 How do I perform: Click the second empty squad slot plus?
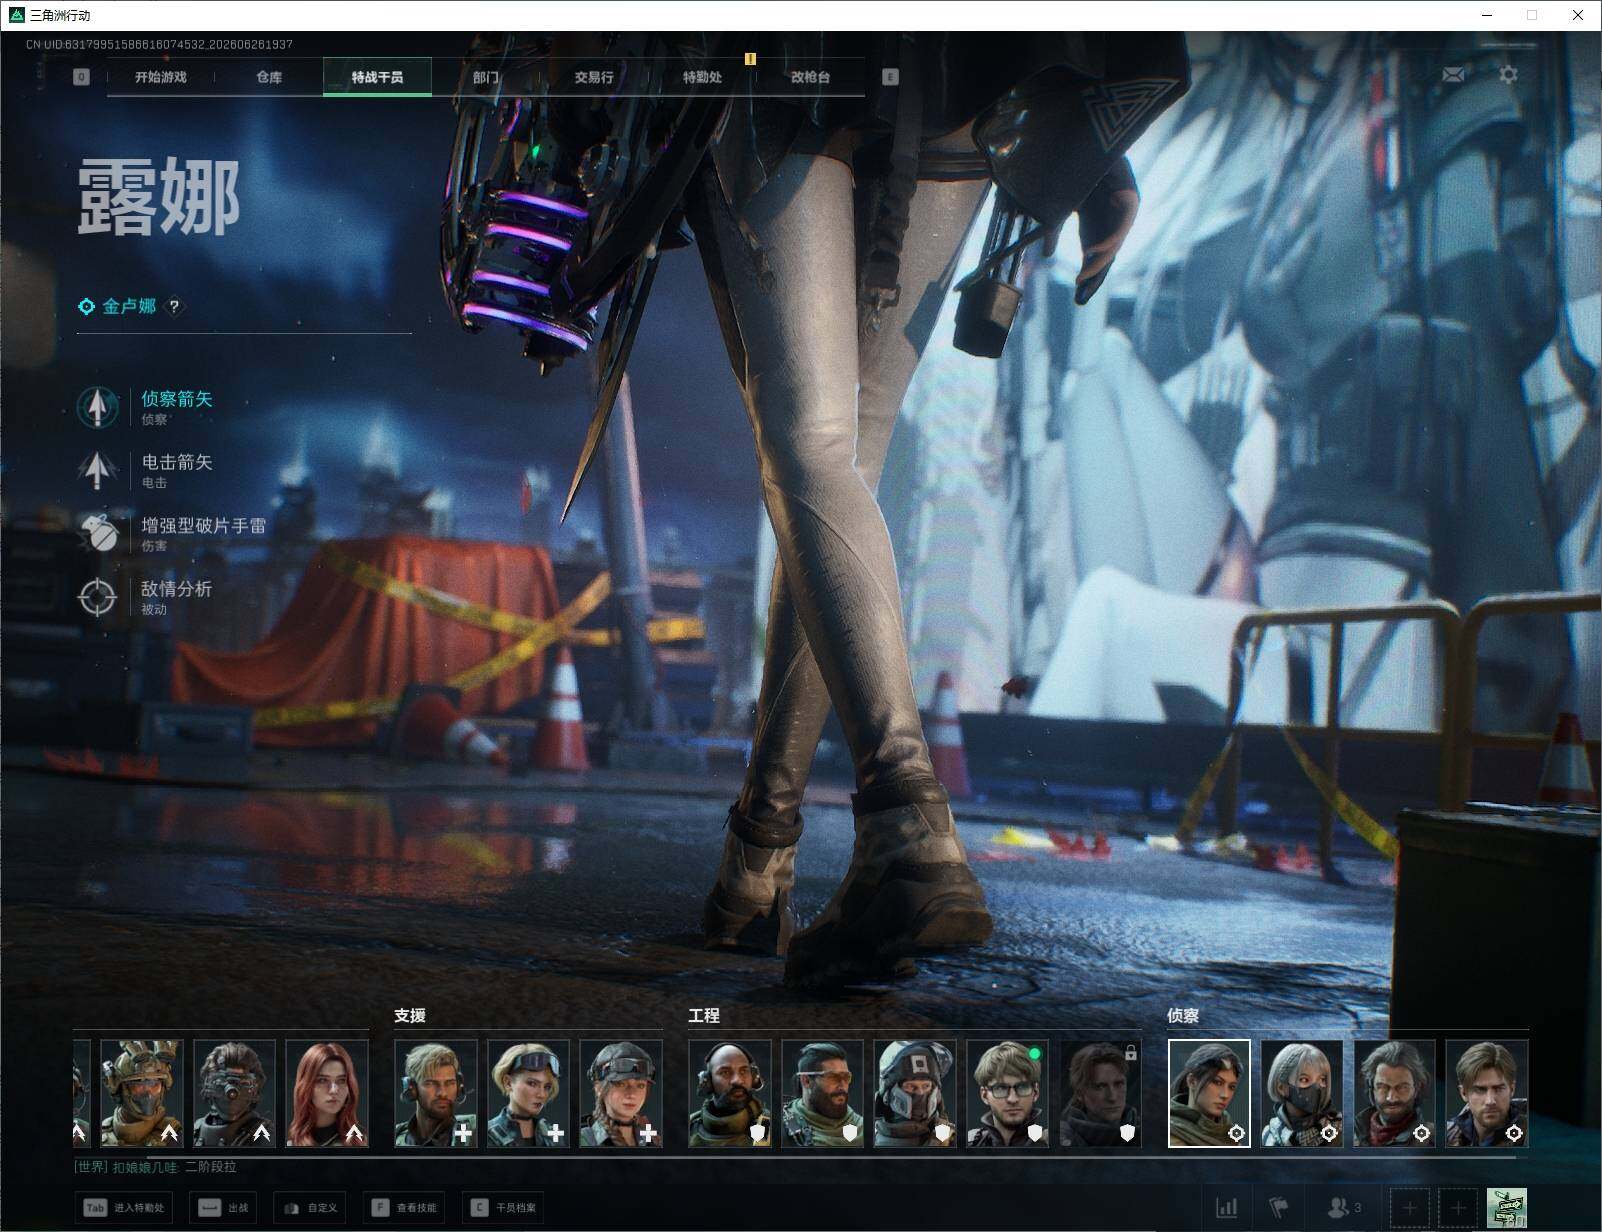[x=1458, y=1208]
